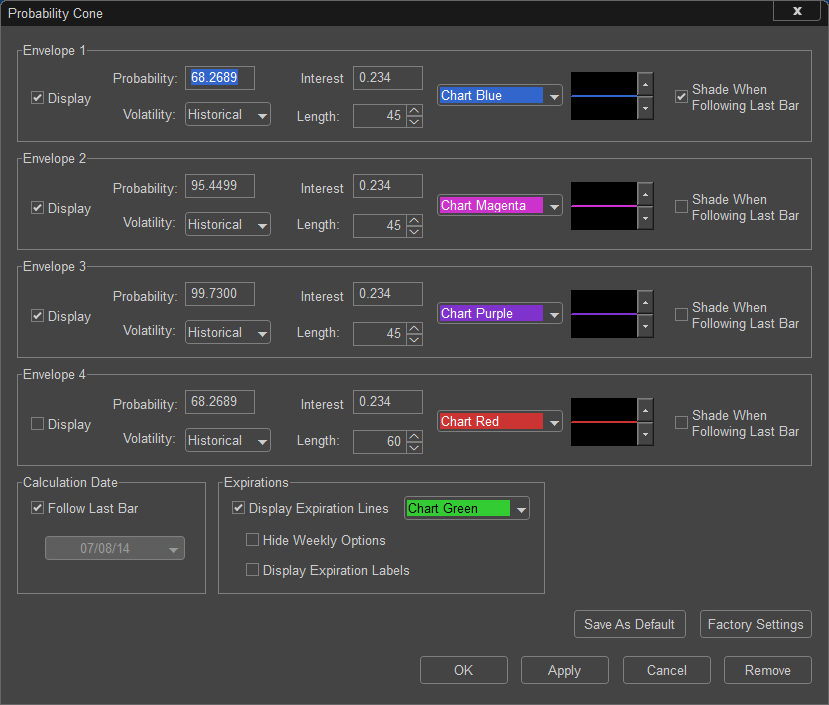Focus Envelope 4 Probability field
Viewport: 829px width, 705px height.
220,401
